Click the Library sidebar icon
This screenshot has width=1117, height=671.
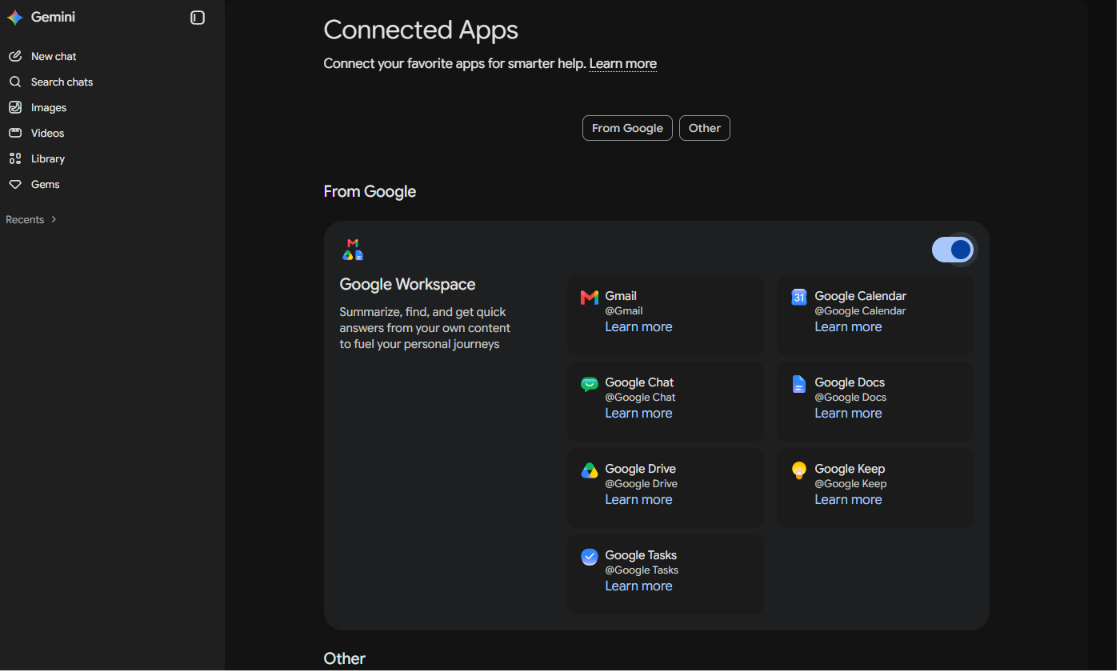coord(15,159)
